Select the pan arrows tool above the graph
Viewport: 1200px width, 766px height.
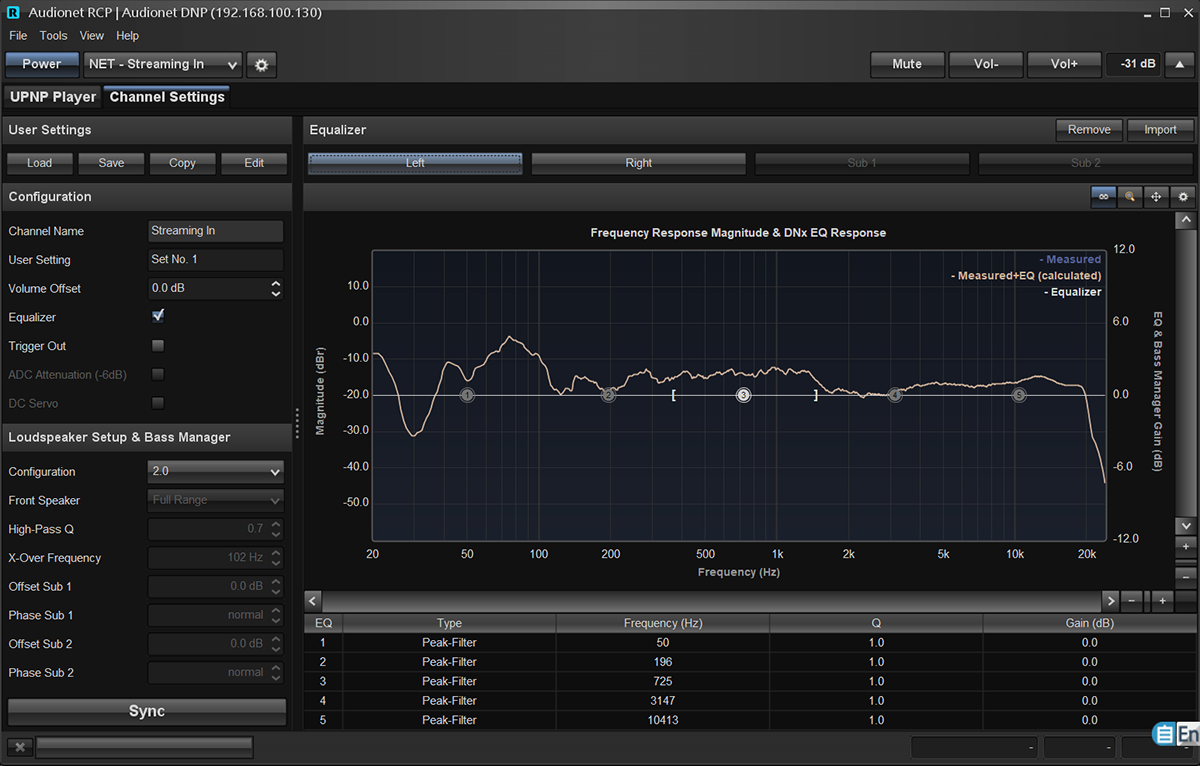coord(1156,197)
